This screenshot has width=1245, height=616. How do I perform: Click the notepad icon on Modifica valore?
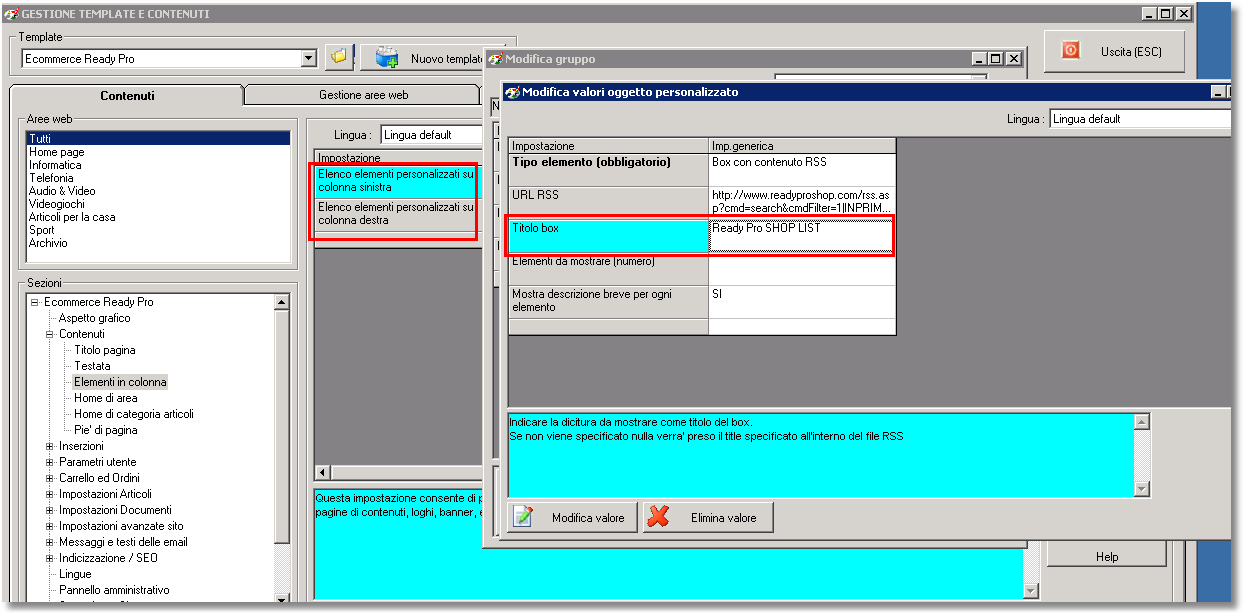point(523,517)
